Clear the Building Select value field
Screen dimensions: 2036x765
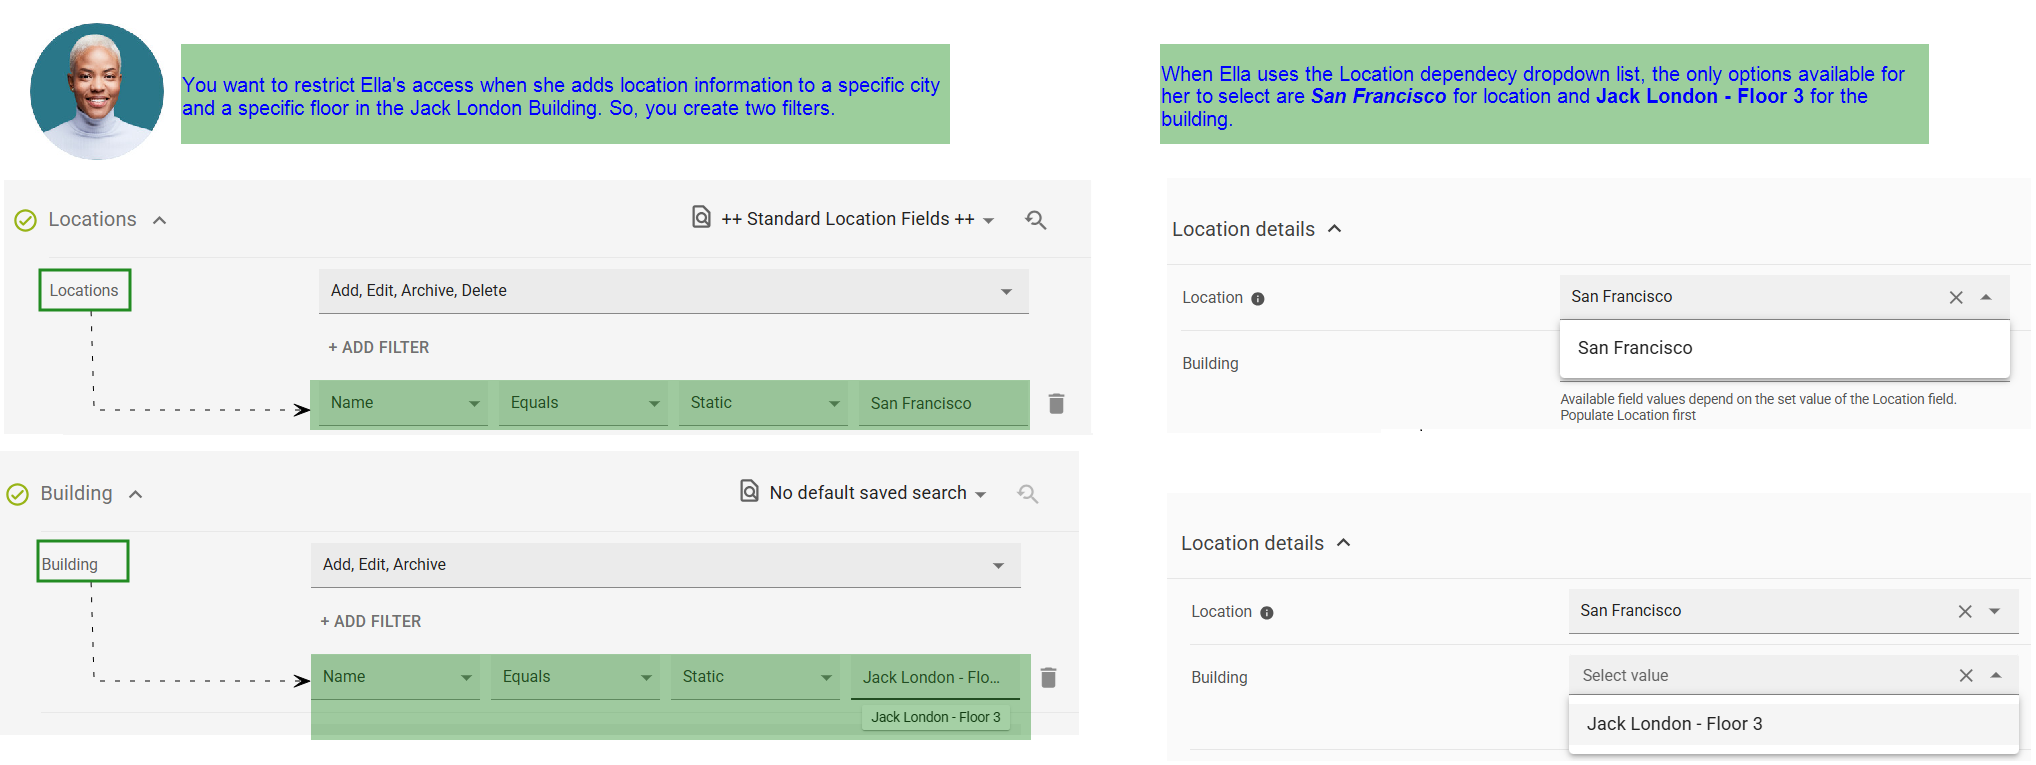click(x=1965, y=676)
